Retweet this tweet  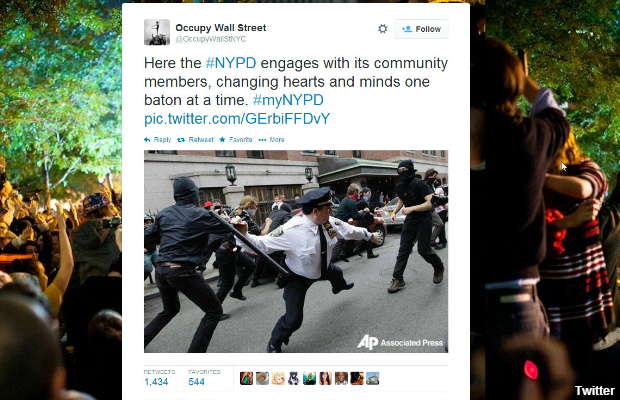(x=195, y=140)
